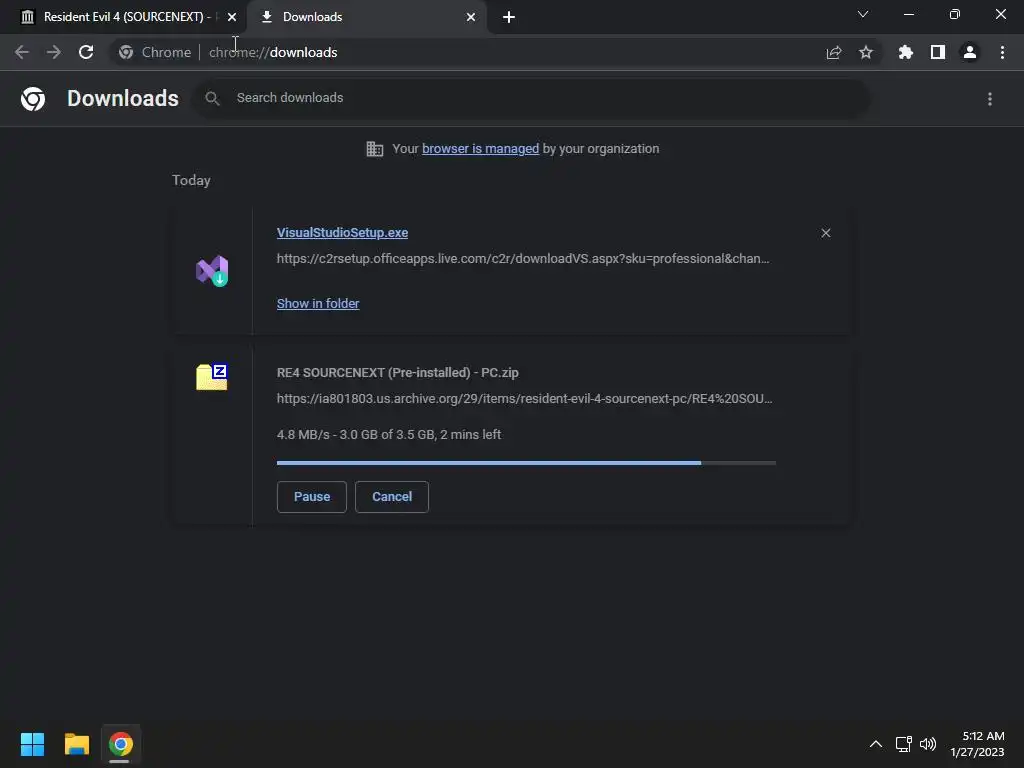Click the 4.8 MB/s download status text
This screenshot has height=768, width=1024.
point(389,434)
